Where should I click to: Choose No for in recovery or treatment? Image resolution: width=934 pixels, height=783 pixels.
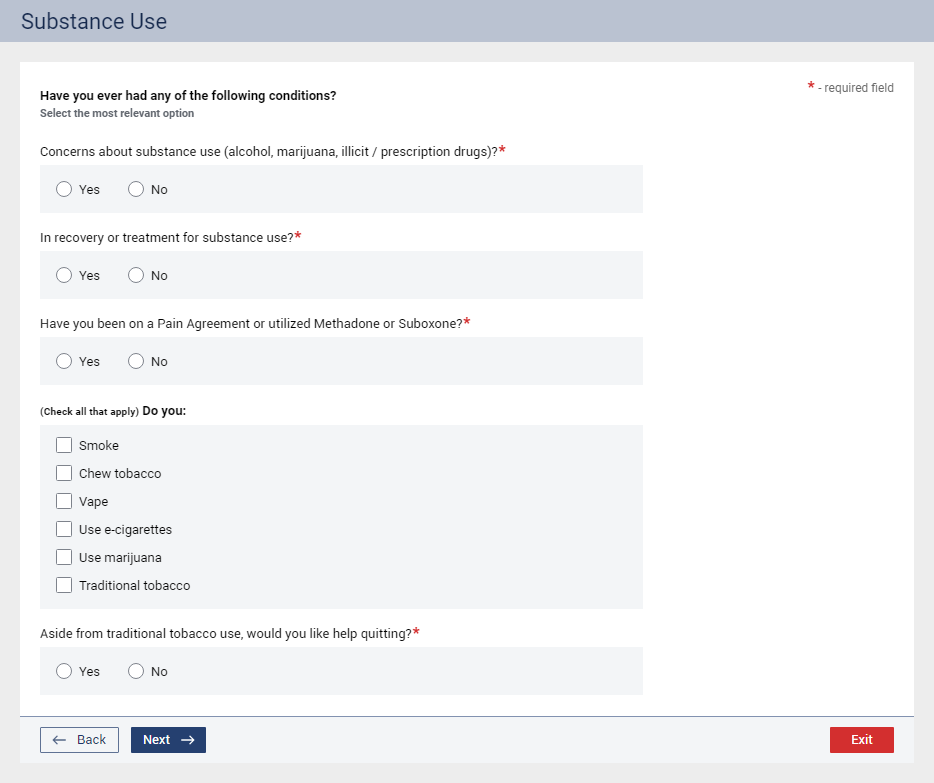(136, 275)
